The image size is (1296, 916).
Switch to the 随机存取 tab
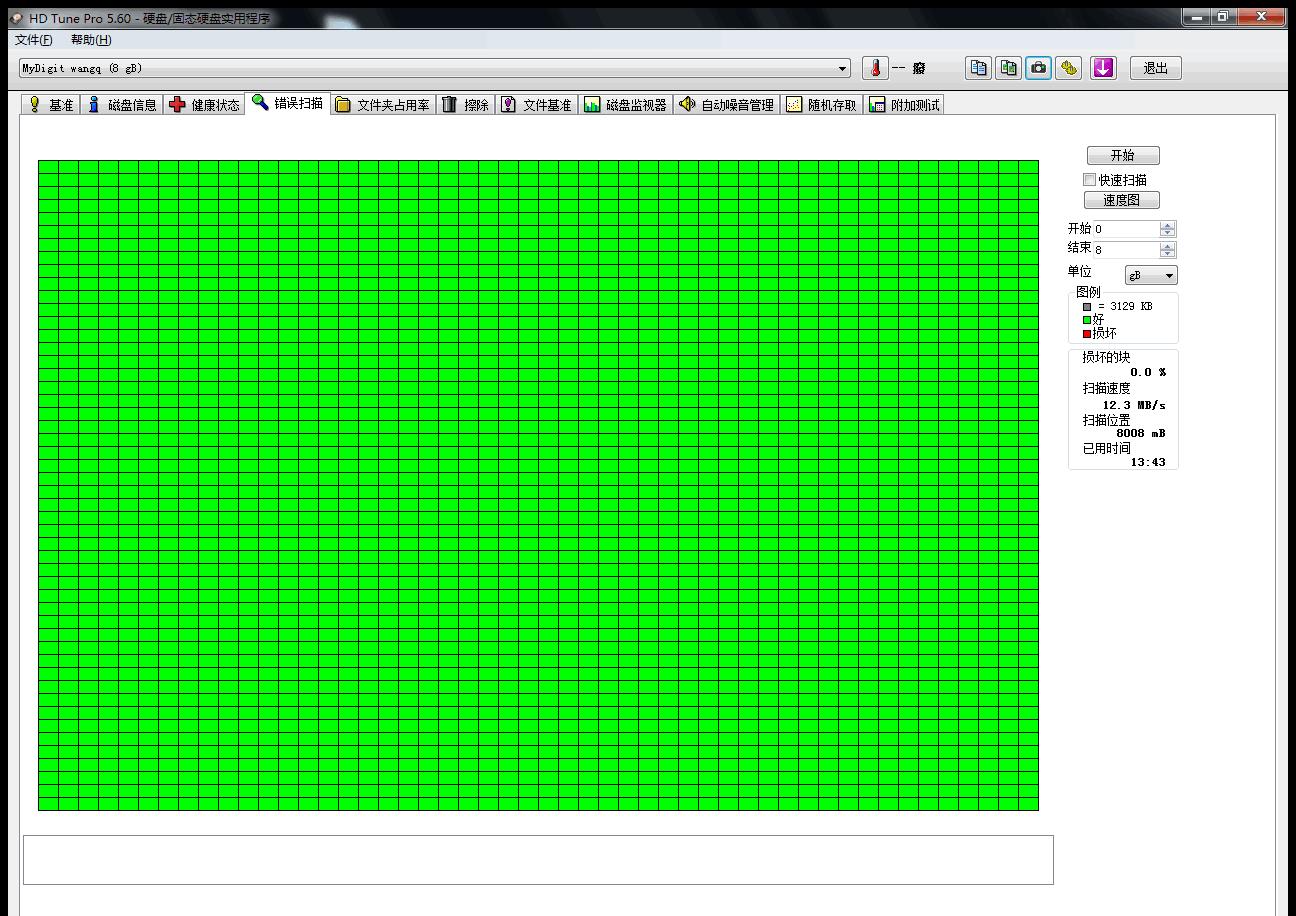pyautogui.click(x=822, y=105)
